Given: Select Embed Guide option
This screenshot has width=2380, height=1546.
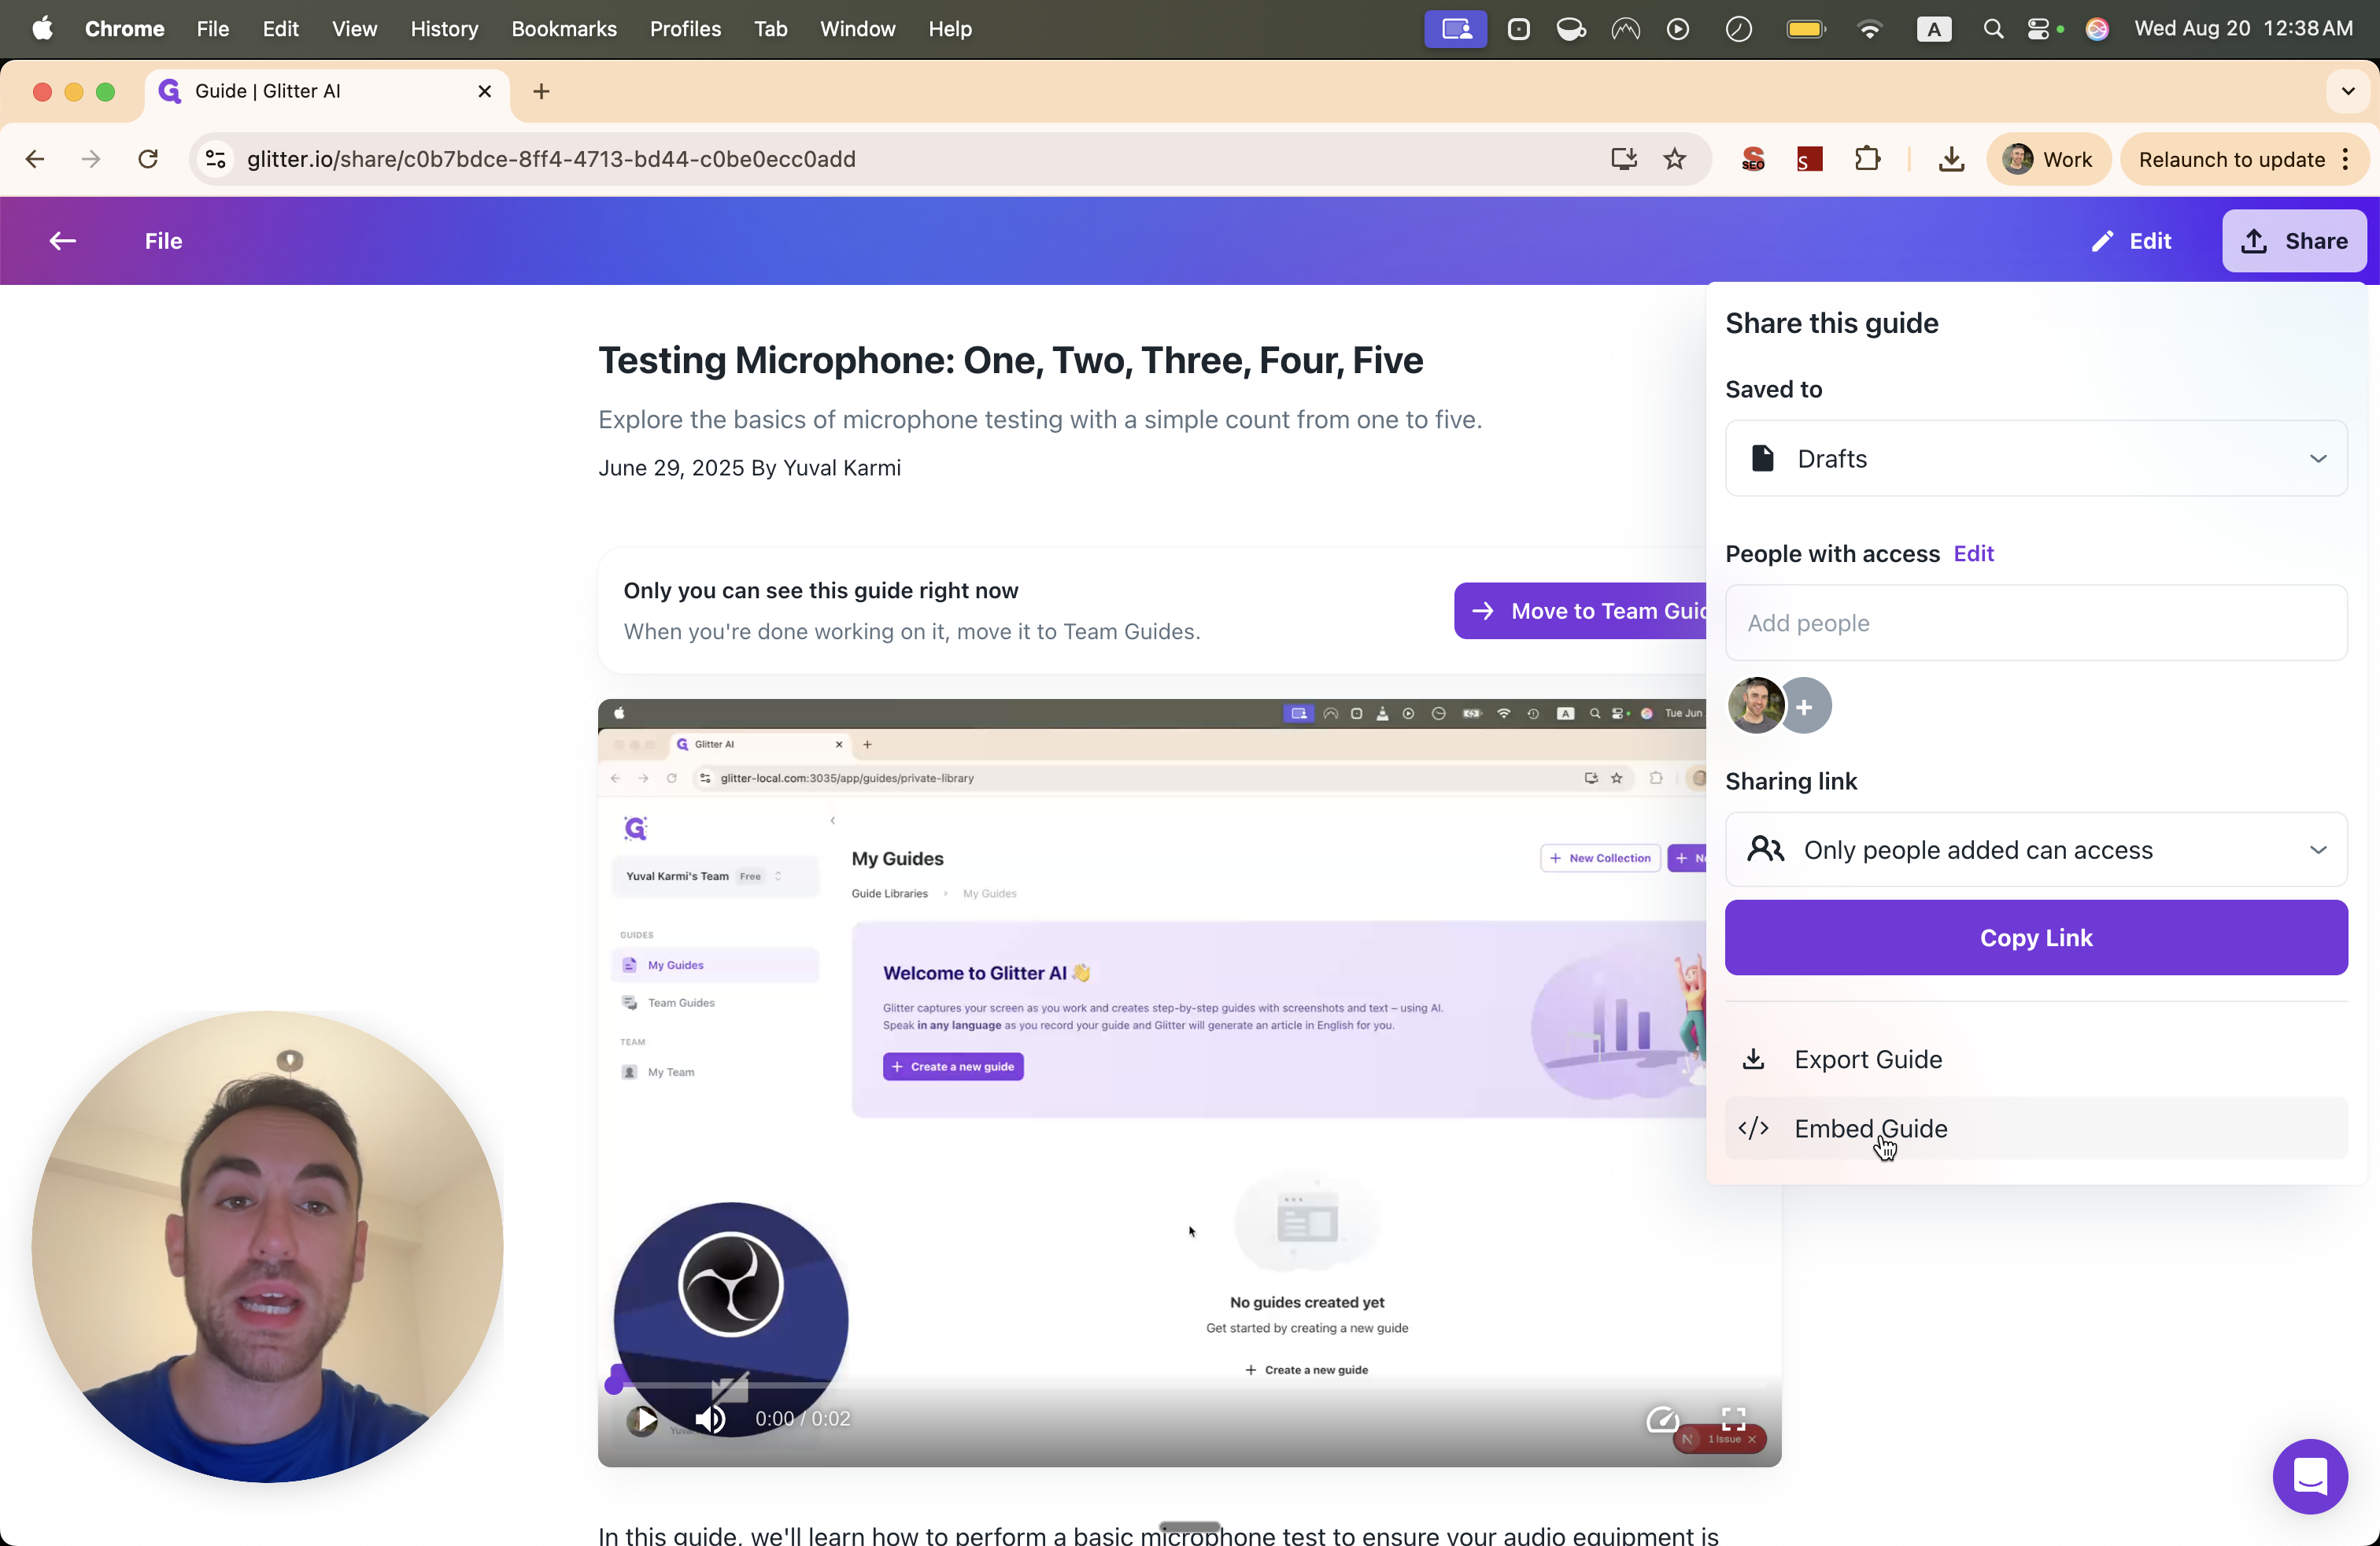Looking at the screenshot, I should point(1870,1128).
